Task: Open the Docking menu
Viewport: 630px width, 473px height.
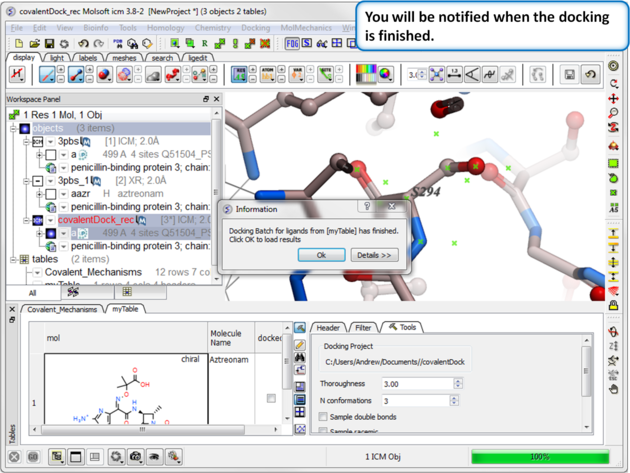Action: pos(256,28)
